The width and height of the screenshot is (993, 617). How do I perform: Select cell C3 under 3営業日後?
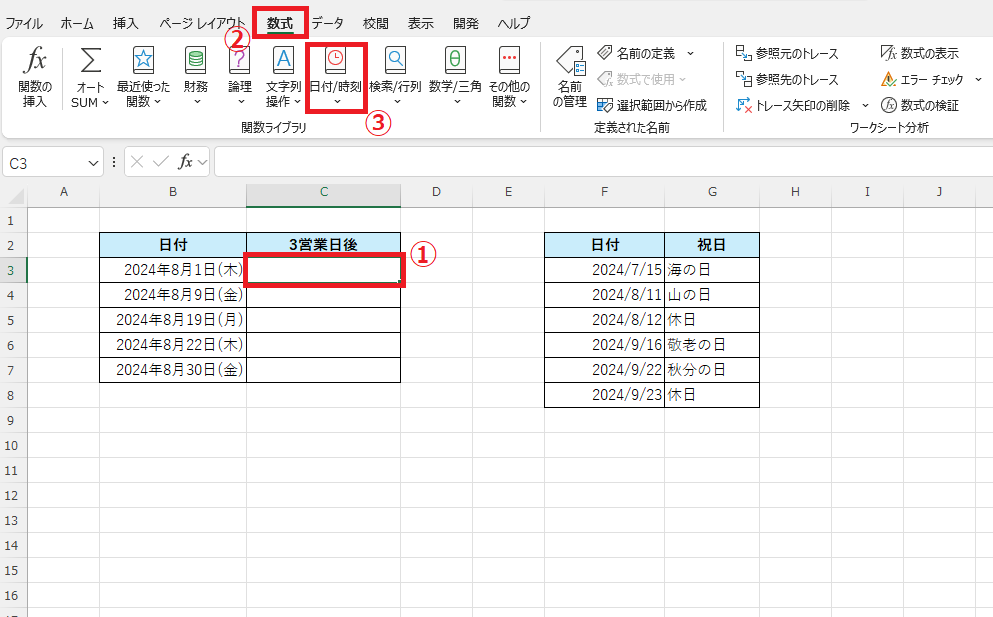click(324, 270)
